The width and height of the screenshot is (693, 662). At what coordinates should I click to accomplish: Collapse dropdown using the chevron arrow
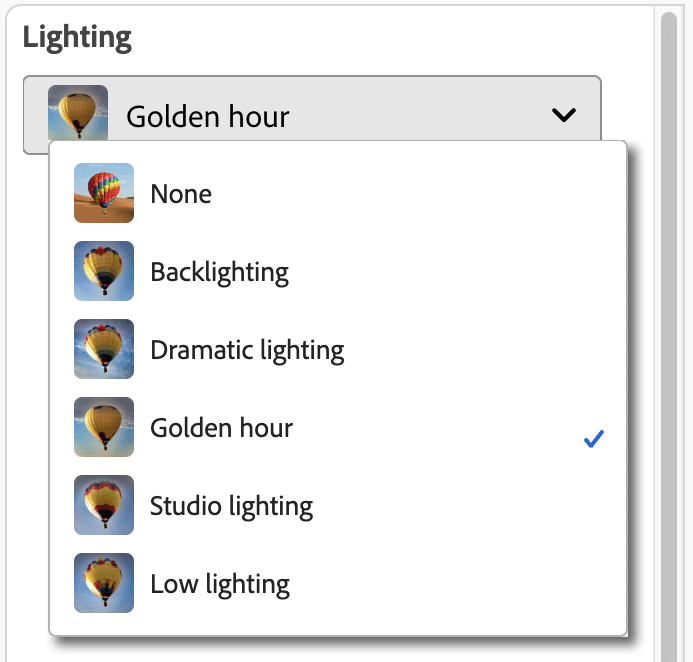564,115
